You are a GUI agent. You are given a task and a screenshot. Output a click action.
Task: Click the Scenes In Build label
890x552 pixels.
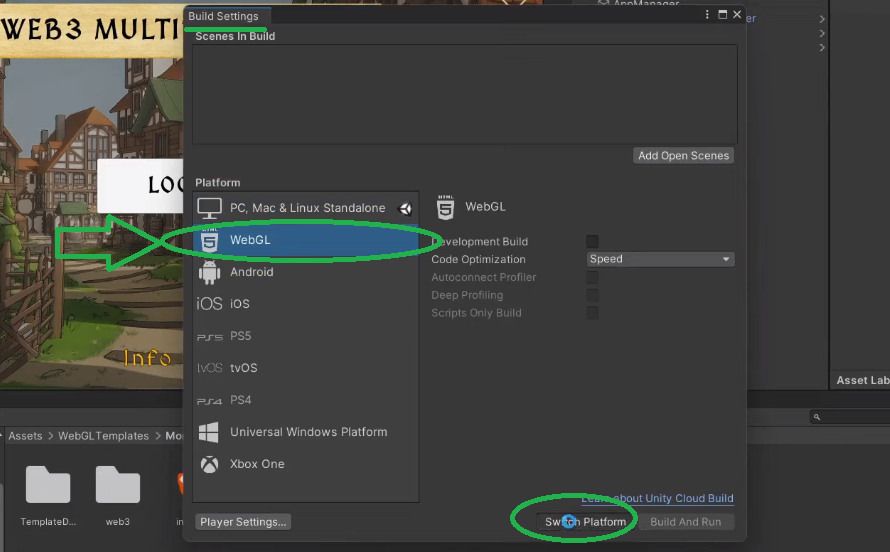[235, 36]
